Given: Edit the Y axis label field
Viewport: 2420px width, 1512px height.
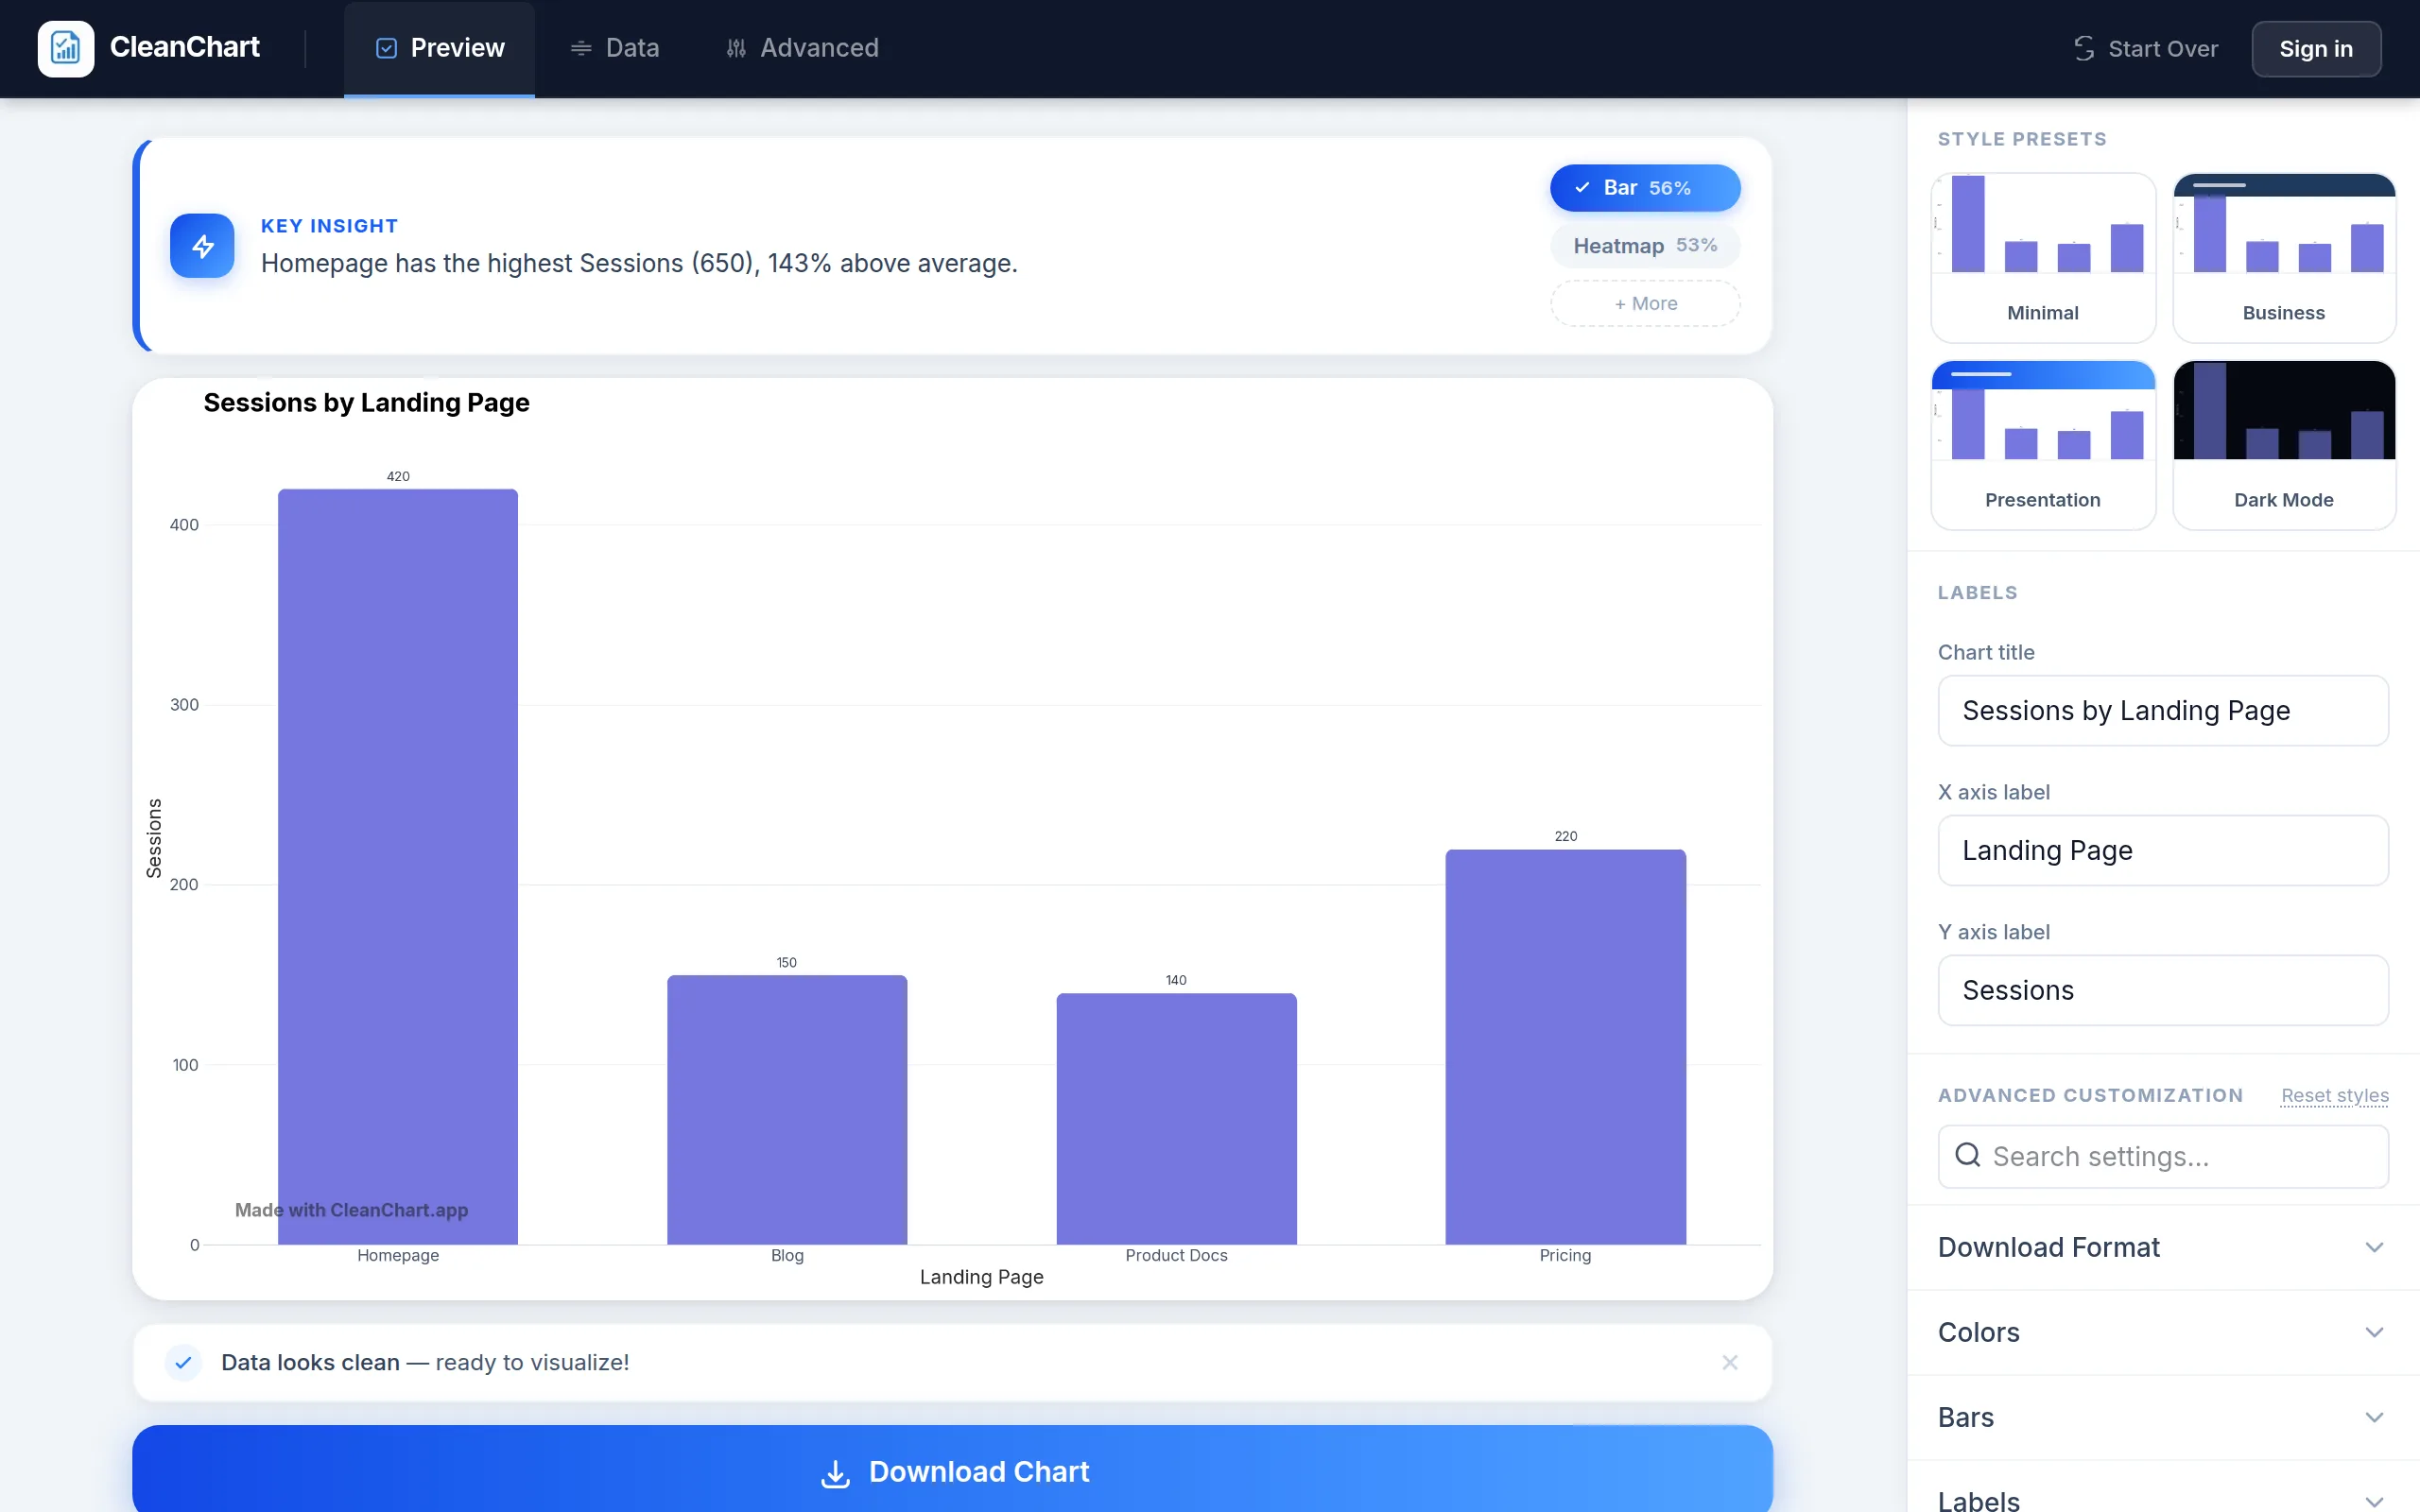Looking at the screenshot, I should pos(2163,990).
